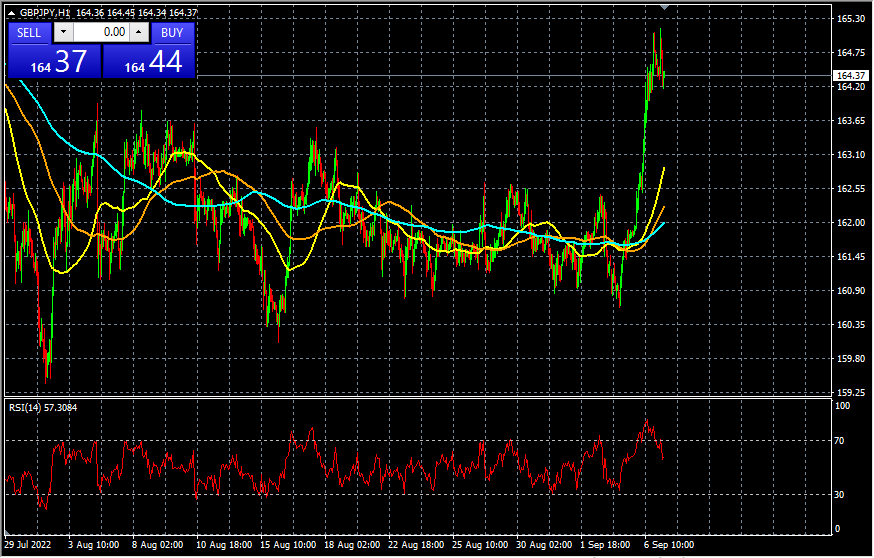Click the 15 Aug 10:00 time axis label
Screen dimensions: 874x558
(288, 545)
